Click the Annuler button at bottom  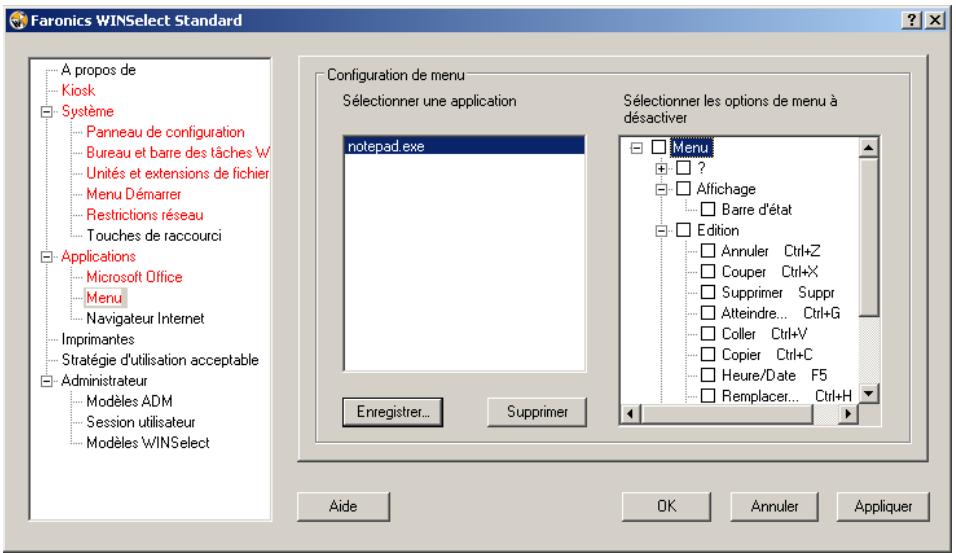(x=774, y=506)
